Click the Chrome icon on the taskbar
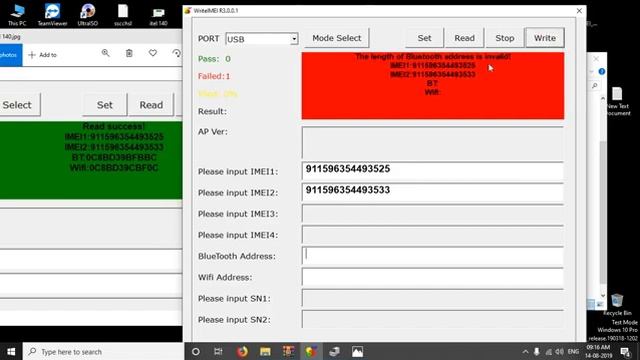The image size is (640, 360). (311, 351)
